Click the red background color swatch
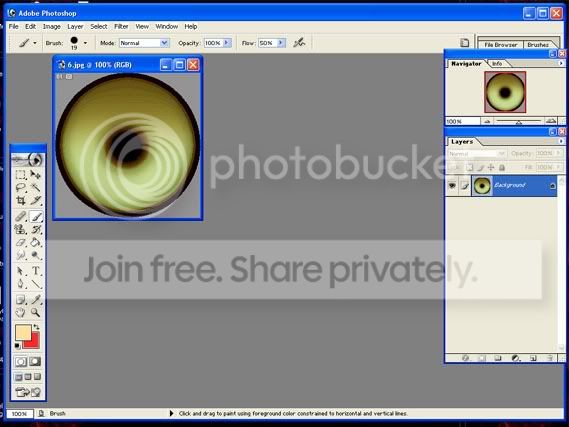569x427 pixels. 34,342
